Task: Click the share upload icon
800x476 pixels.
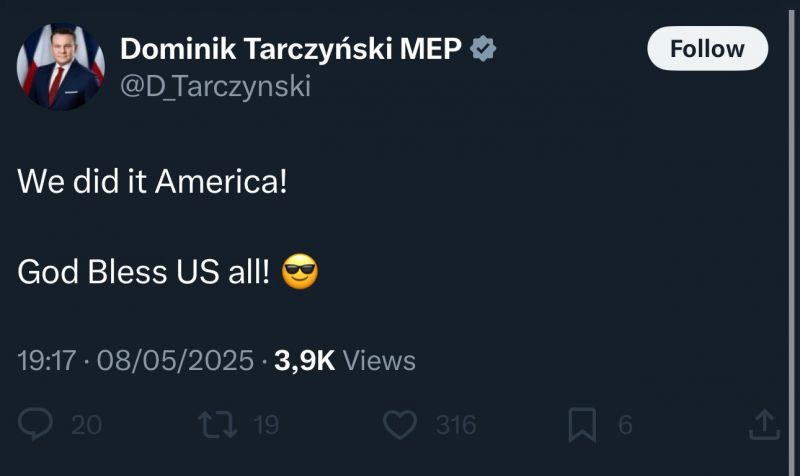Action: coord(764,424)
